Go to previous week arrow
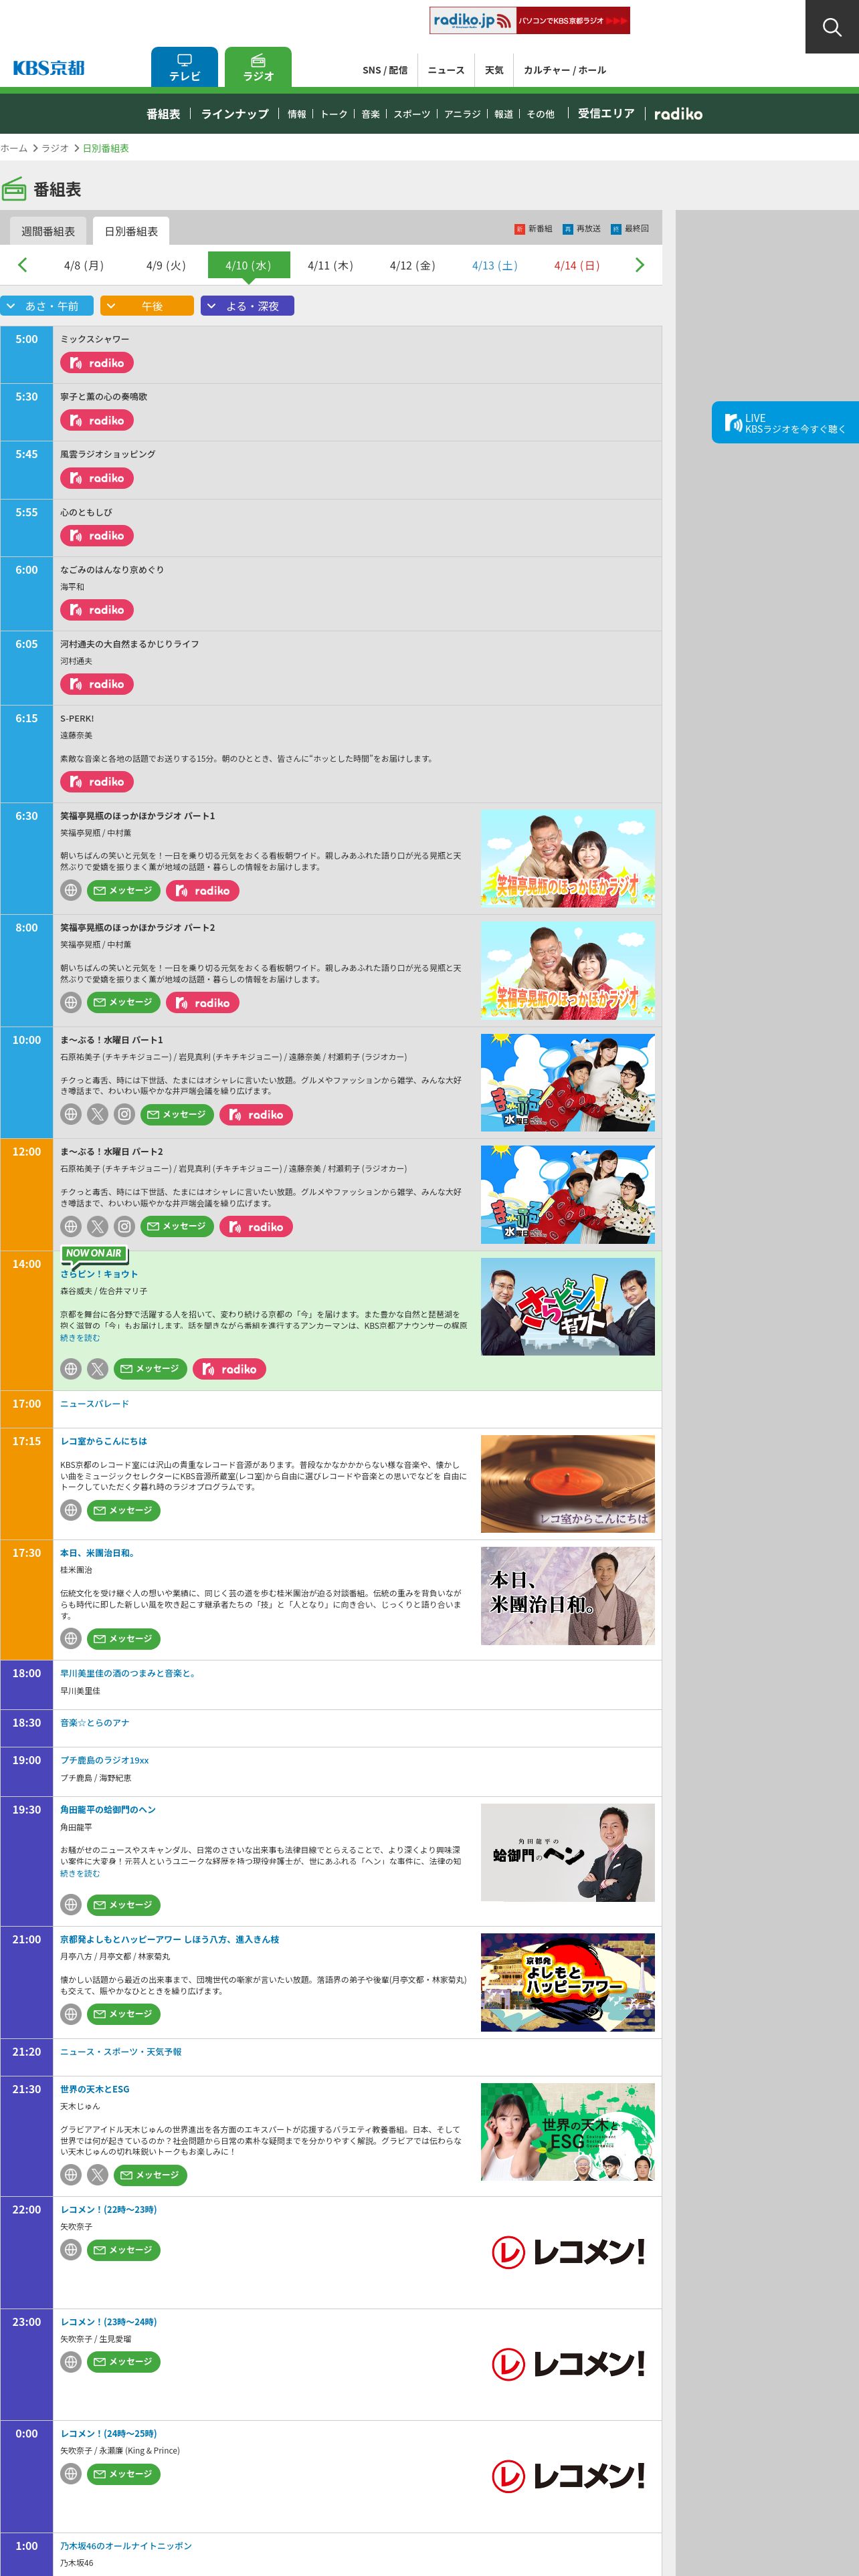859x2576 pixels. tap(22, 265)
